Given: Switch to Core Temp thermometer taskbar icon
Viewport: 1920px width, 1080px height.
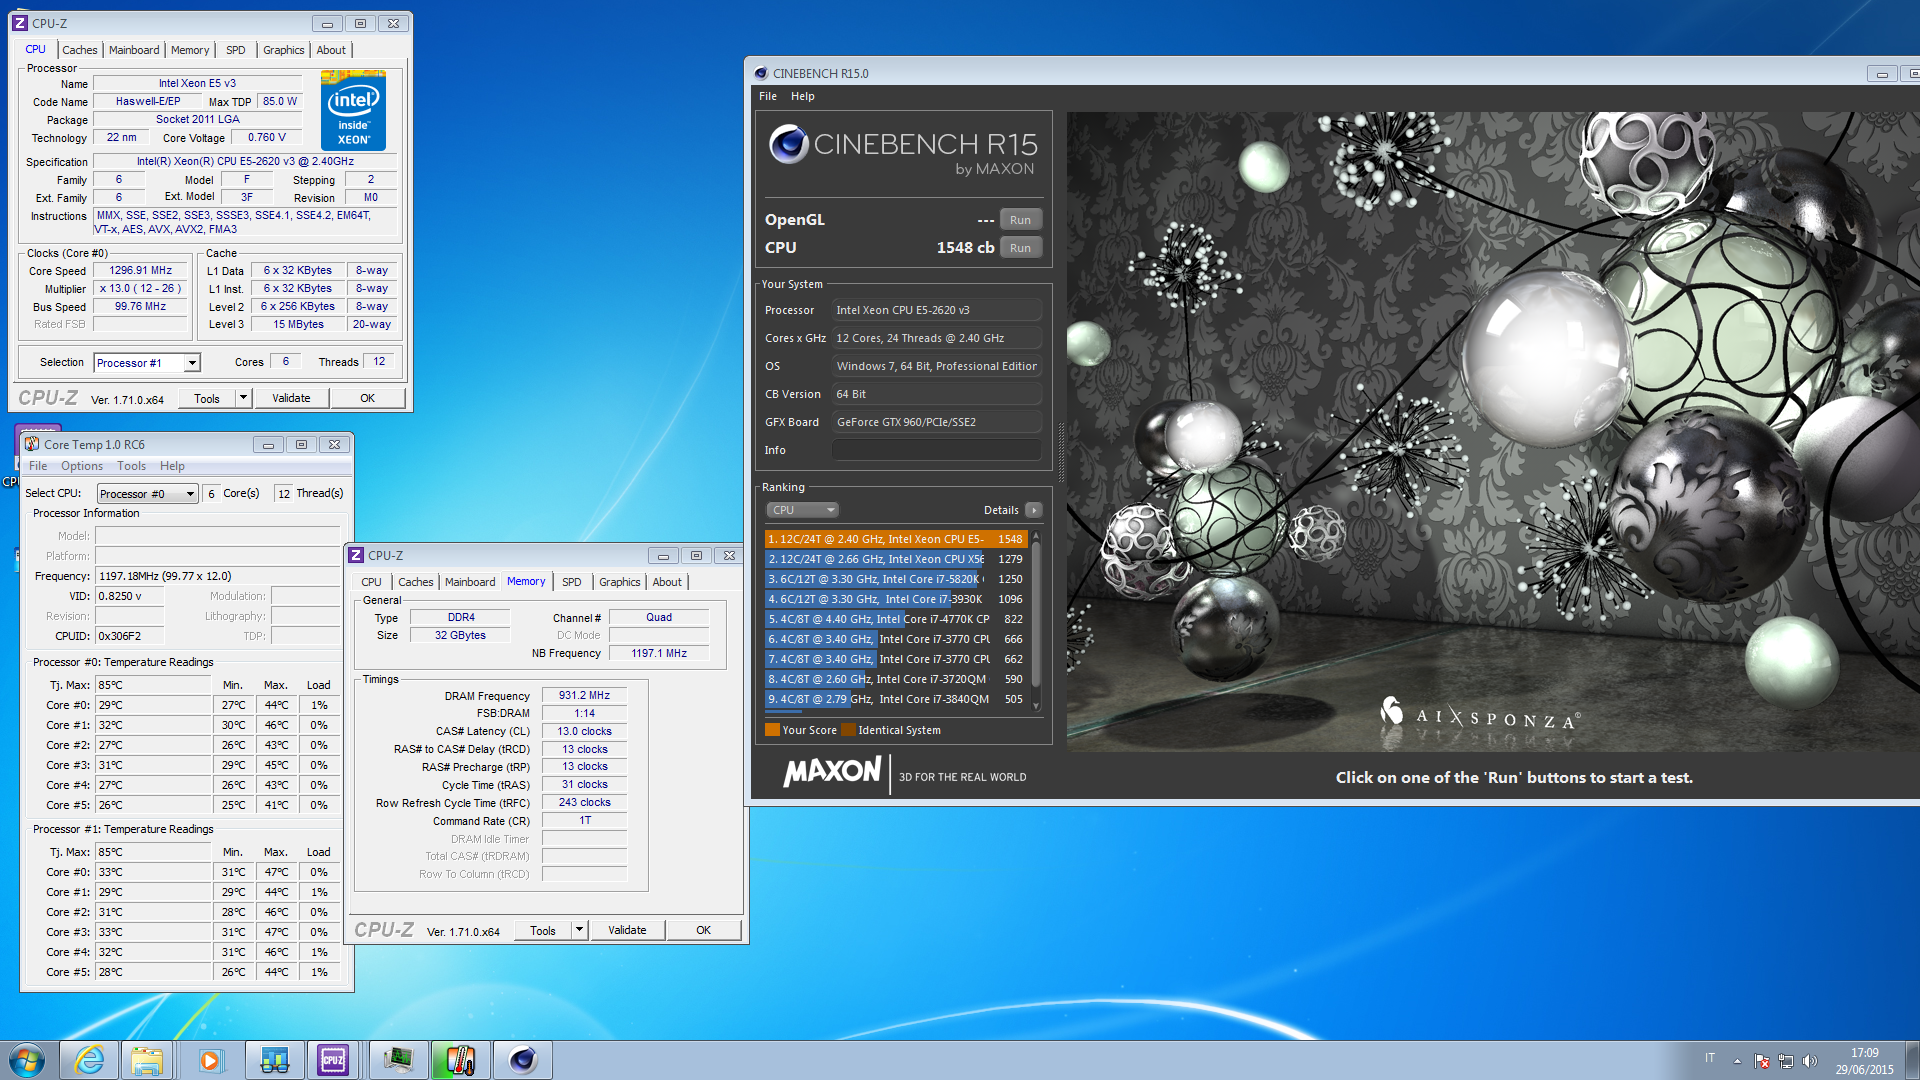Looking at the screenshot, I should pos(460,1060).
